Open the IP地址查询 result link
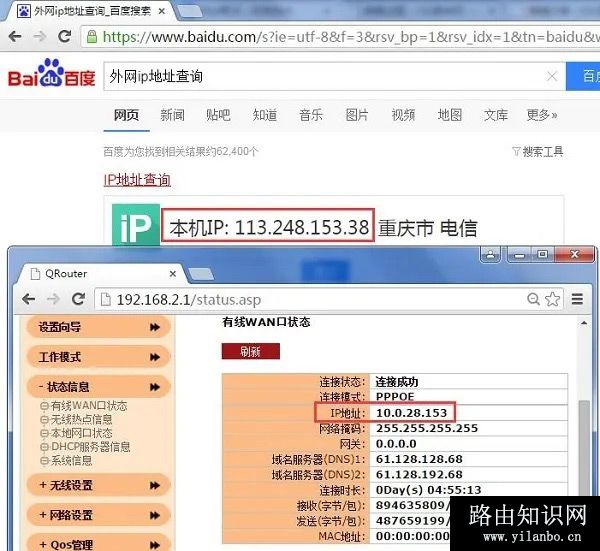This screenshot has width=600, height=551. coord(137,180)
